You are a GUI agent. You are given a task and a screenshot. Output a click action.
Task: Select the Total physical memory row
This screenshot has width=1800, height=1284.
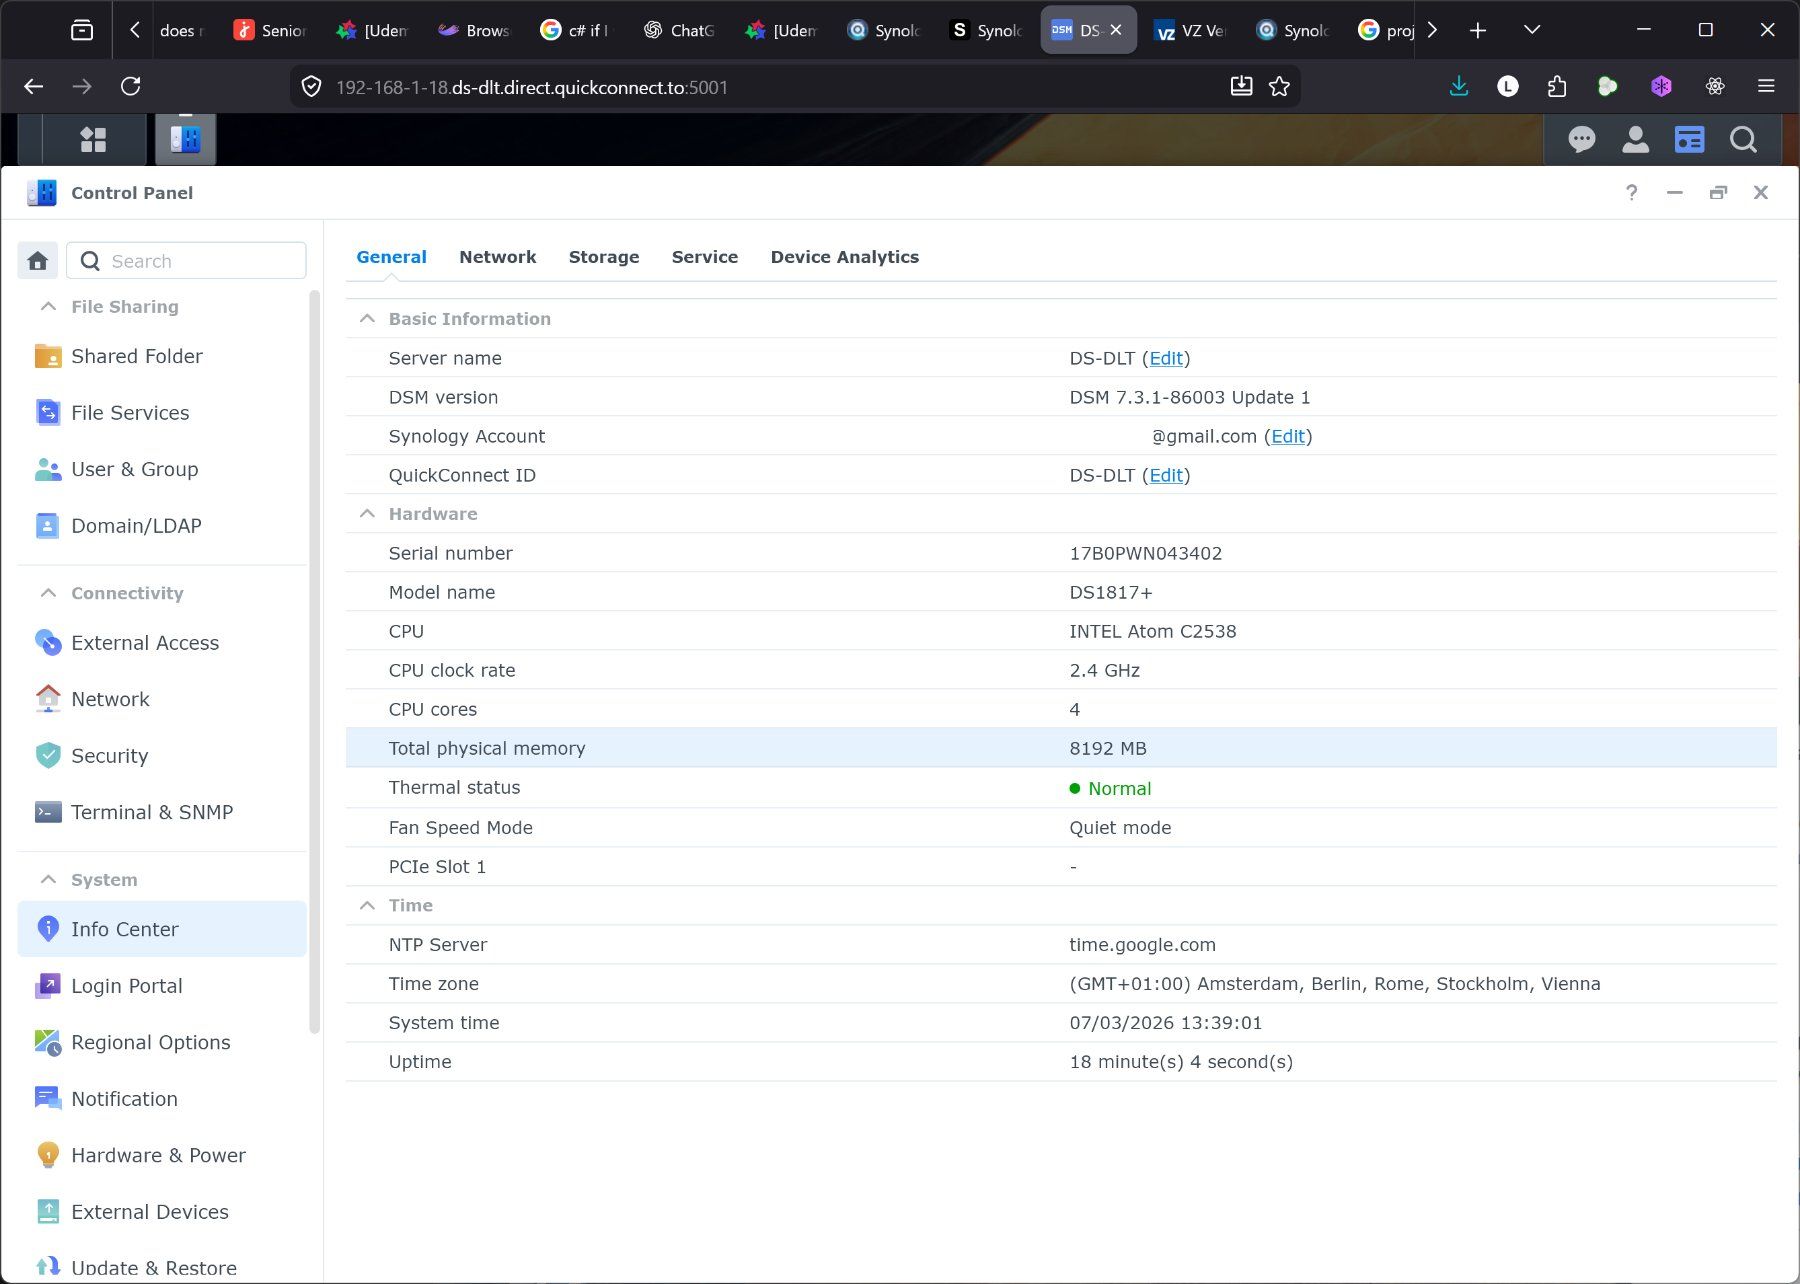coord(1061,748)
